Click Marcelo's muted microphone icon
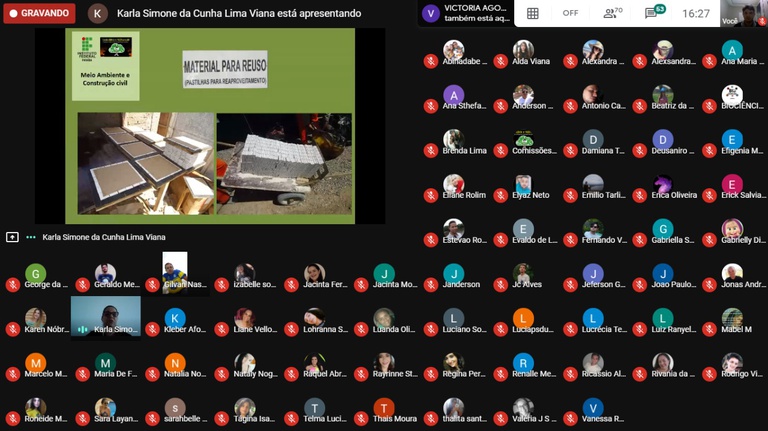This screenshot has width=768, height=431. pyautogui.click(x=13, y=374)
